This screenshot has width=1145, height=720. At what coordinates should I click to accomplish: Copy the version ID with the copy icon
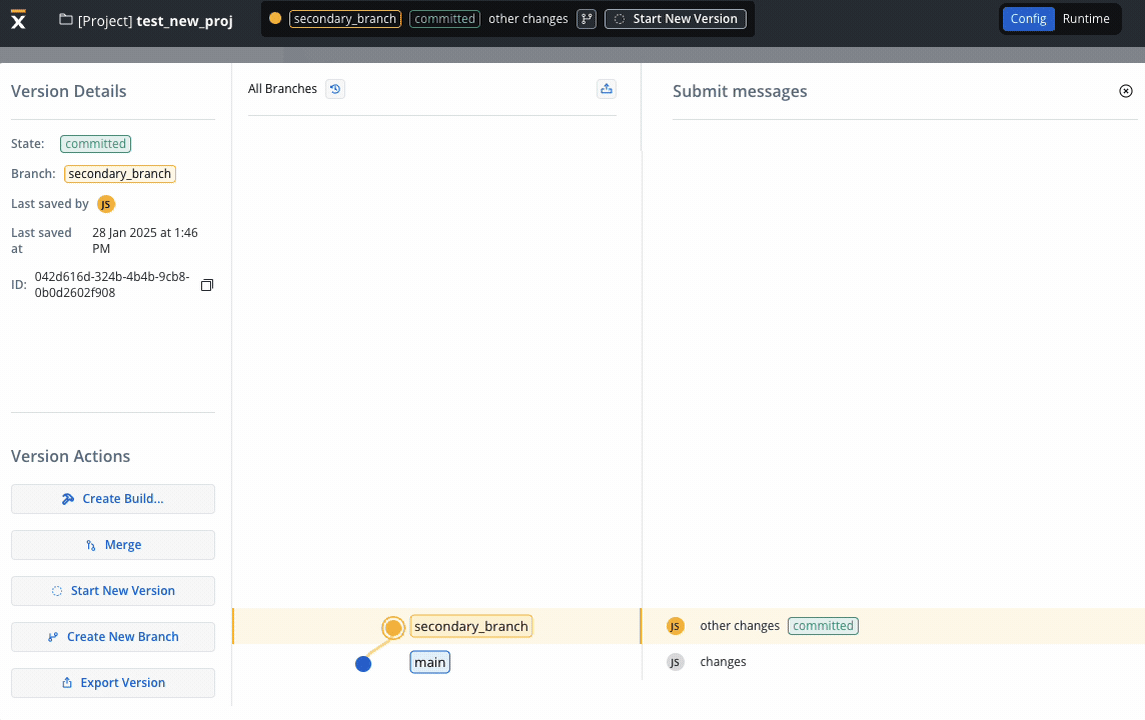point(207,285)
